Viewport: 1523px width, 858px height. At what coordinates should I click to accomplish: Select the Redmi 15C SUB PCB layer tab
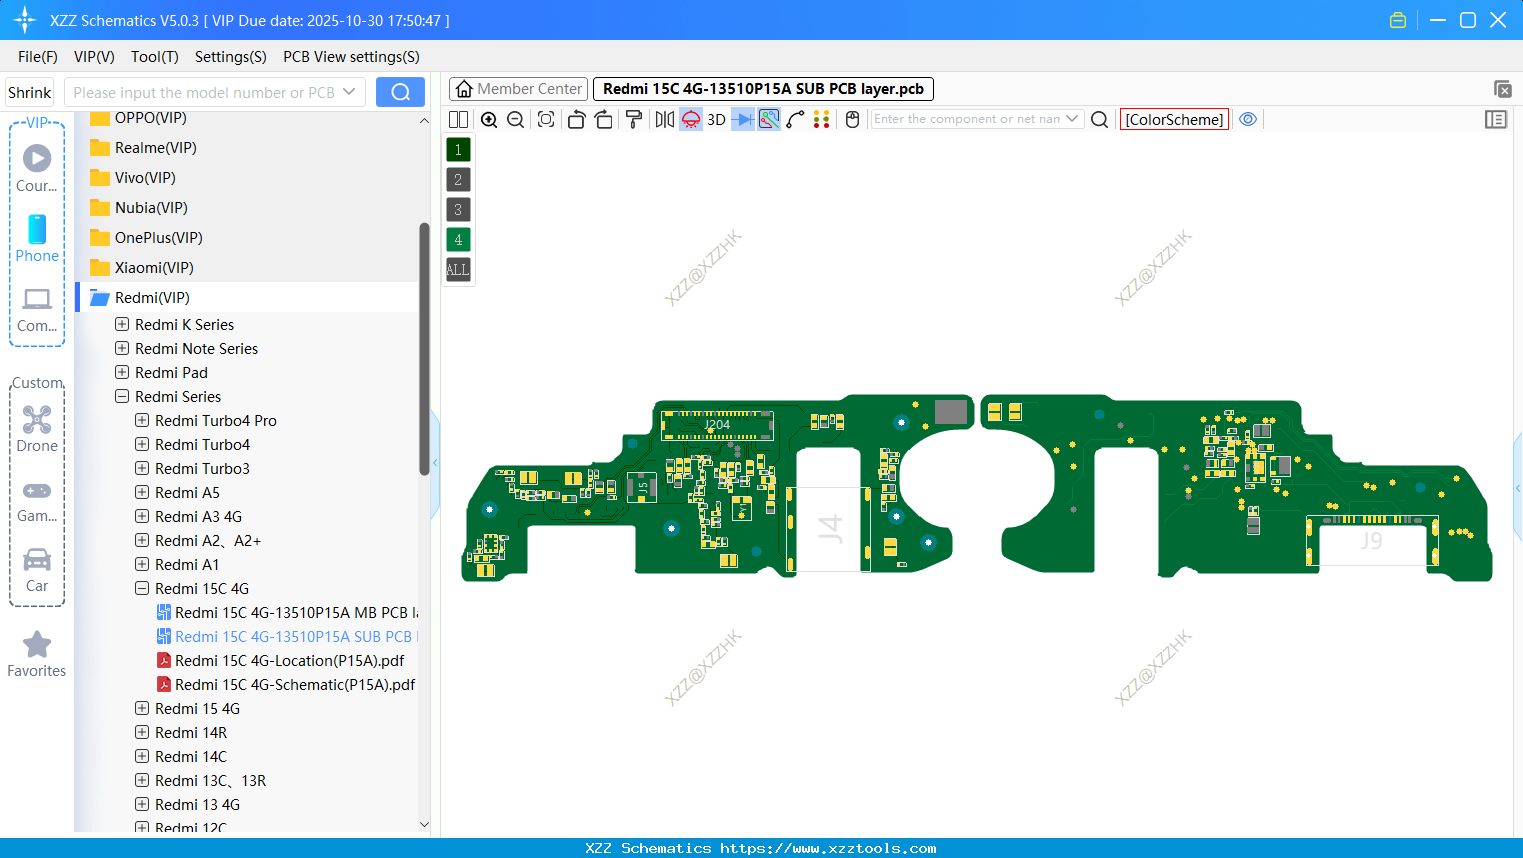click(764, 89)
